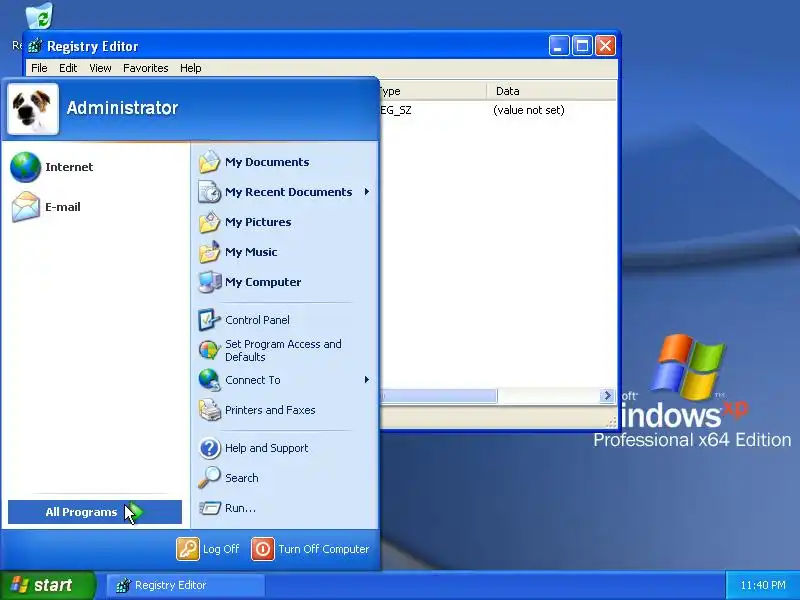Viewport: 800px width, 600px height.
Task: Select the Log Off text button
Action: click(x=221, y=549)
